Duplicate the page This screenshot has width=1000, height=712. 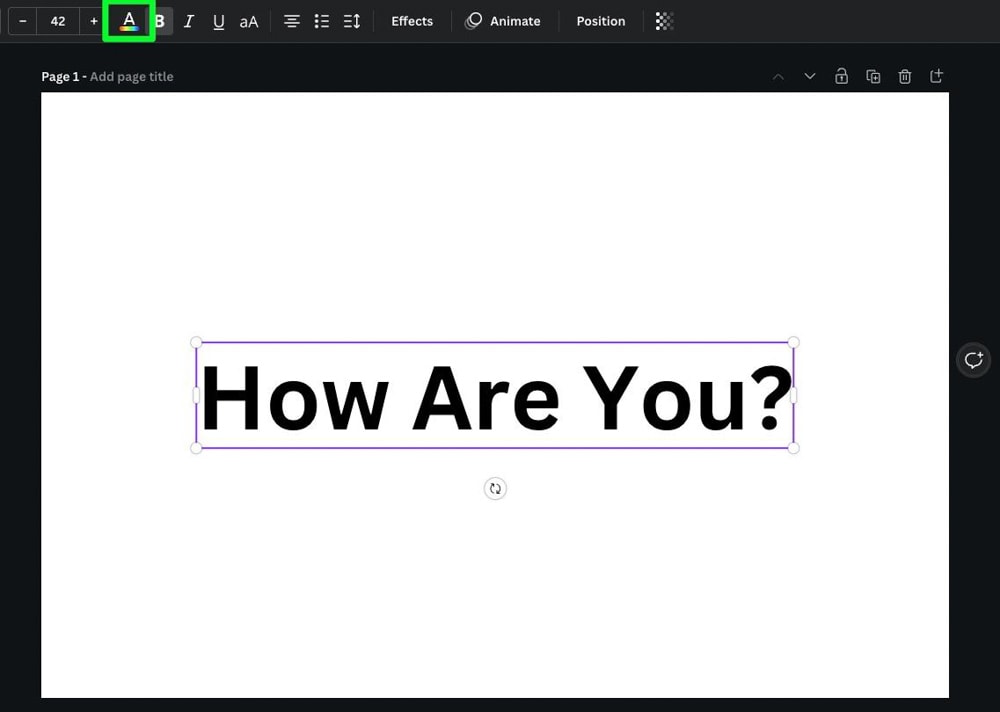(873, 77)
